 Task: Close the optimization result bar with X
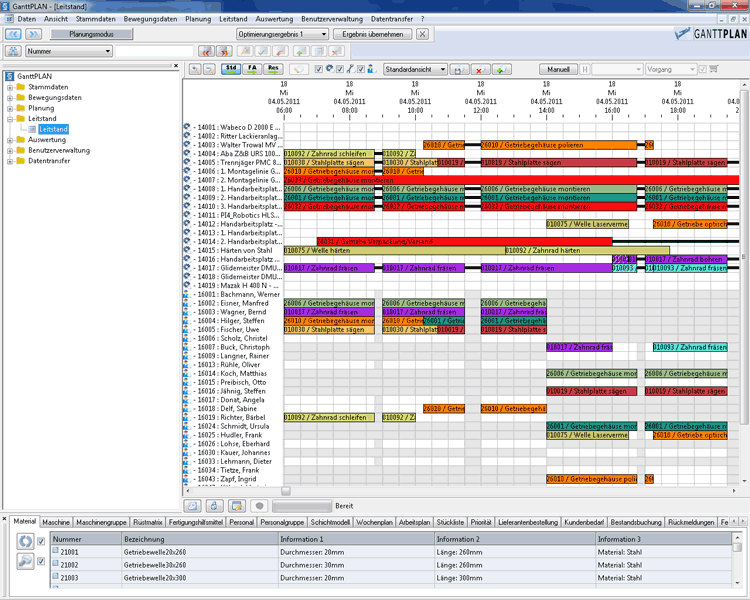click(422, 34)
